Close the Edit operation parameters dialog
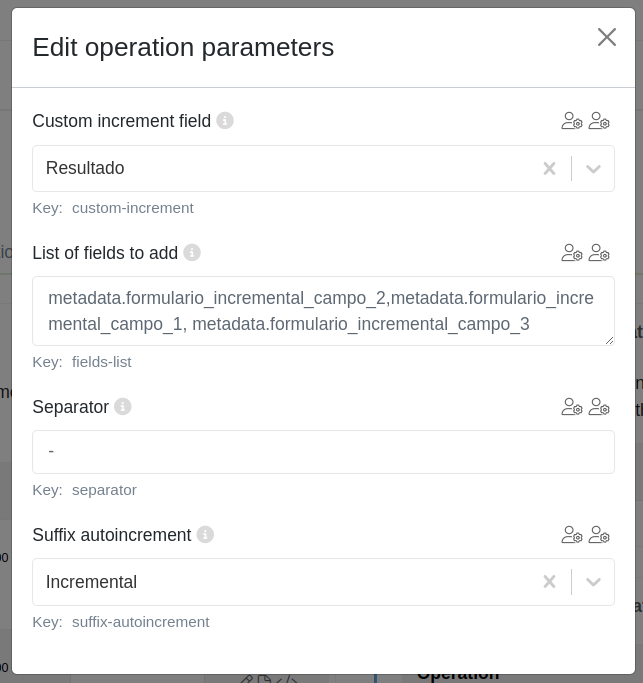 [x=607, y=37]
